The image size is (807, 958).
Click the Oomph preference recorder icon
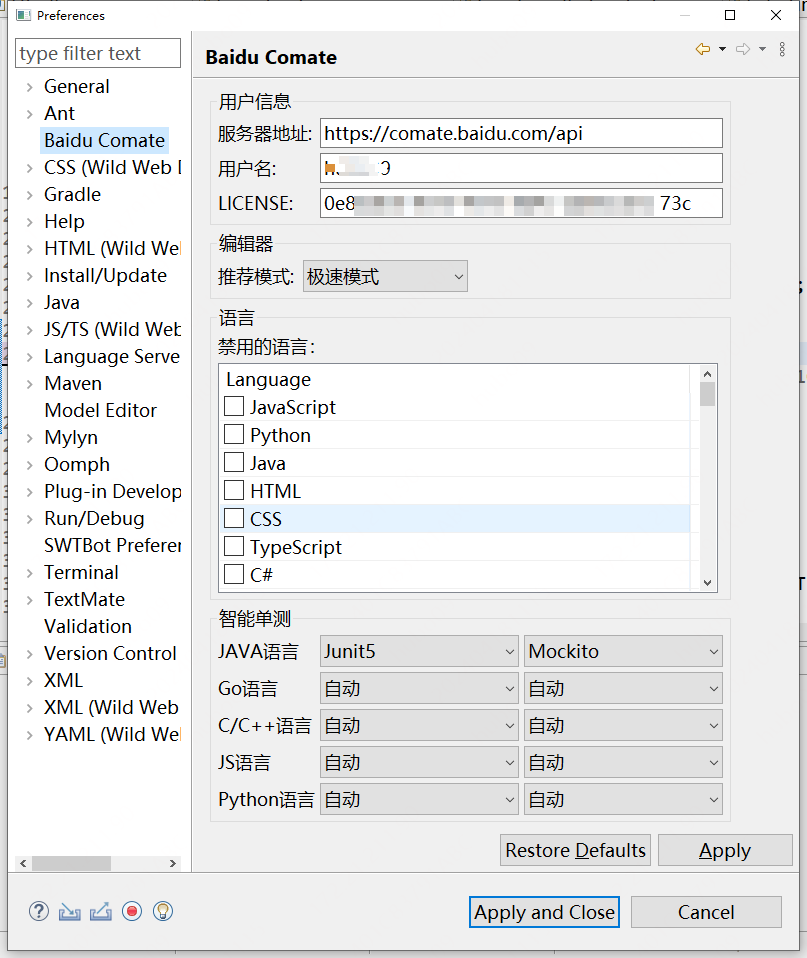(132, 912)
